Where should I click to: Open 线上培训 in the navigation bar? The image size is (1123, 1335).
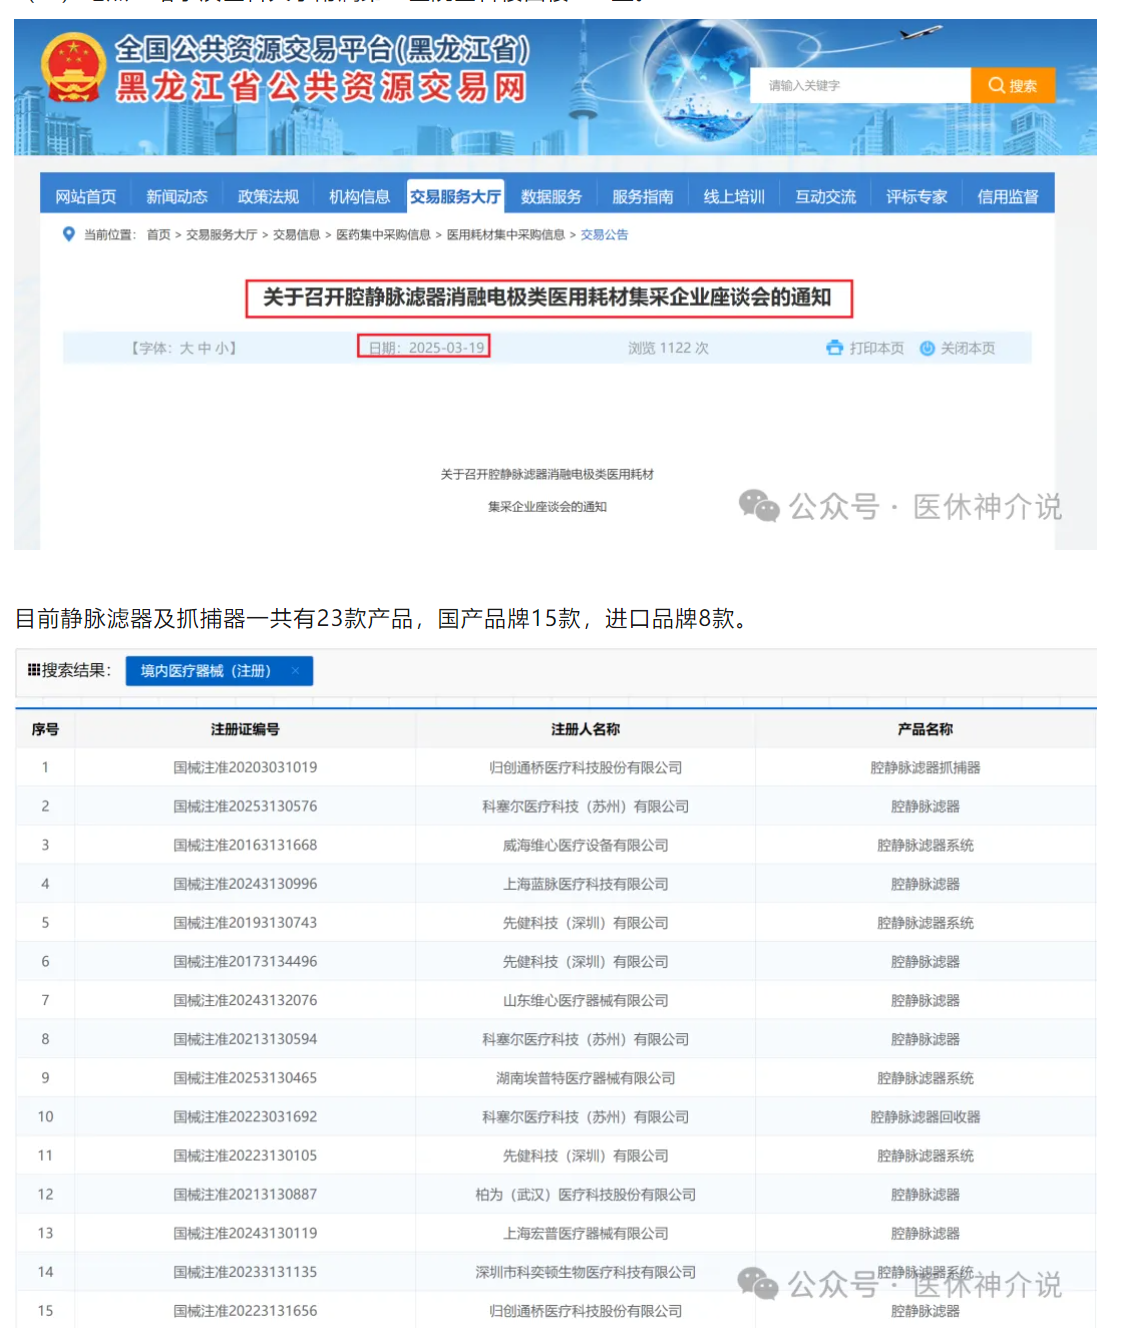coord(734,196)
